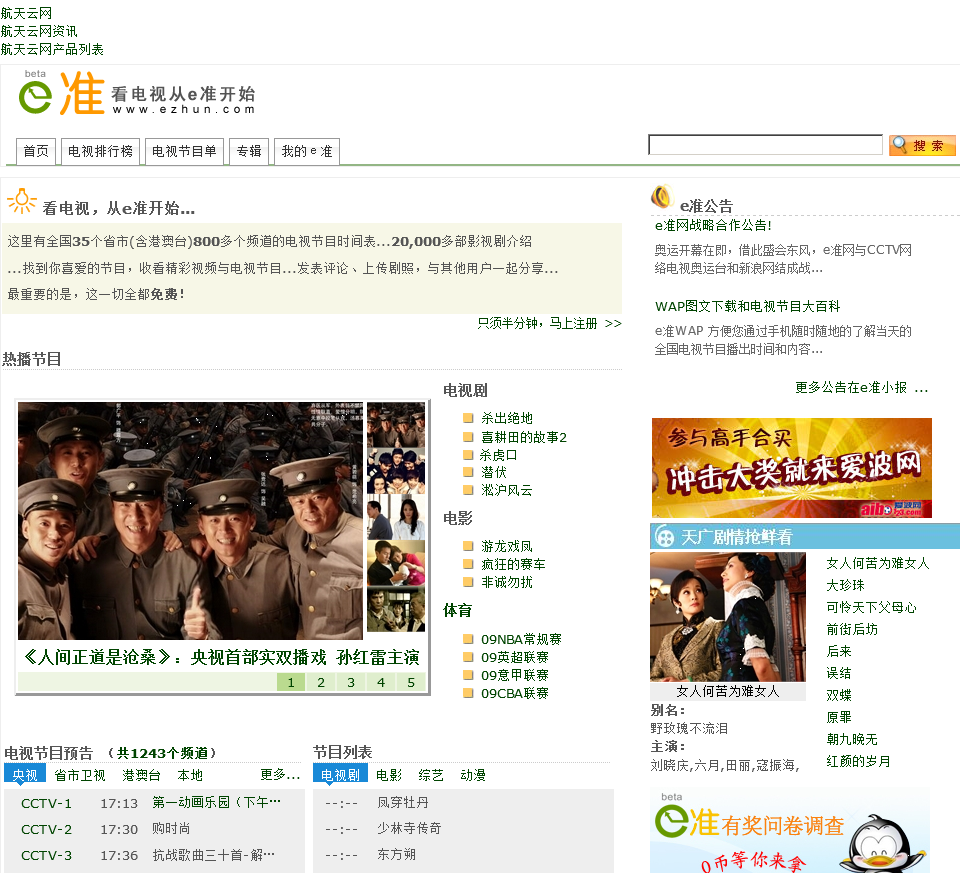Switch to the 本地 channel tab

click(190, 775)
